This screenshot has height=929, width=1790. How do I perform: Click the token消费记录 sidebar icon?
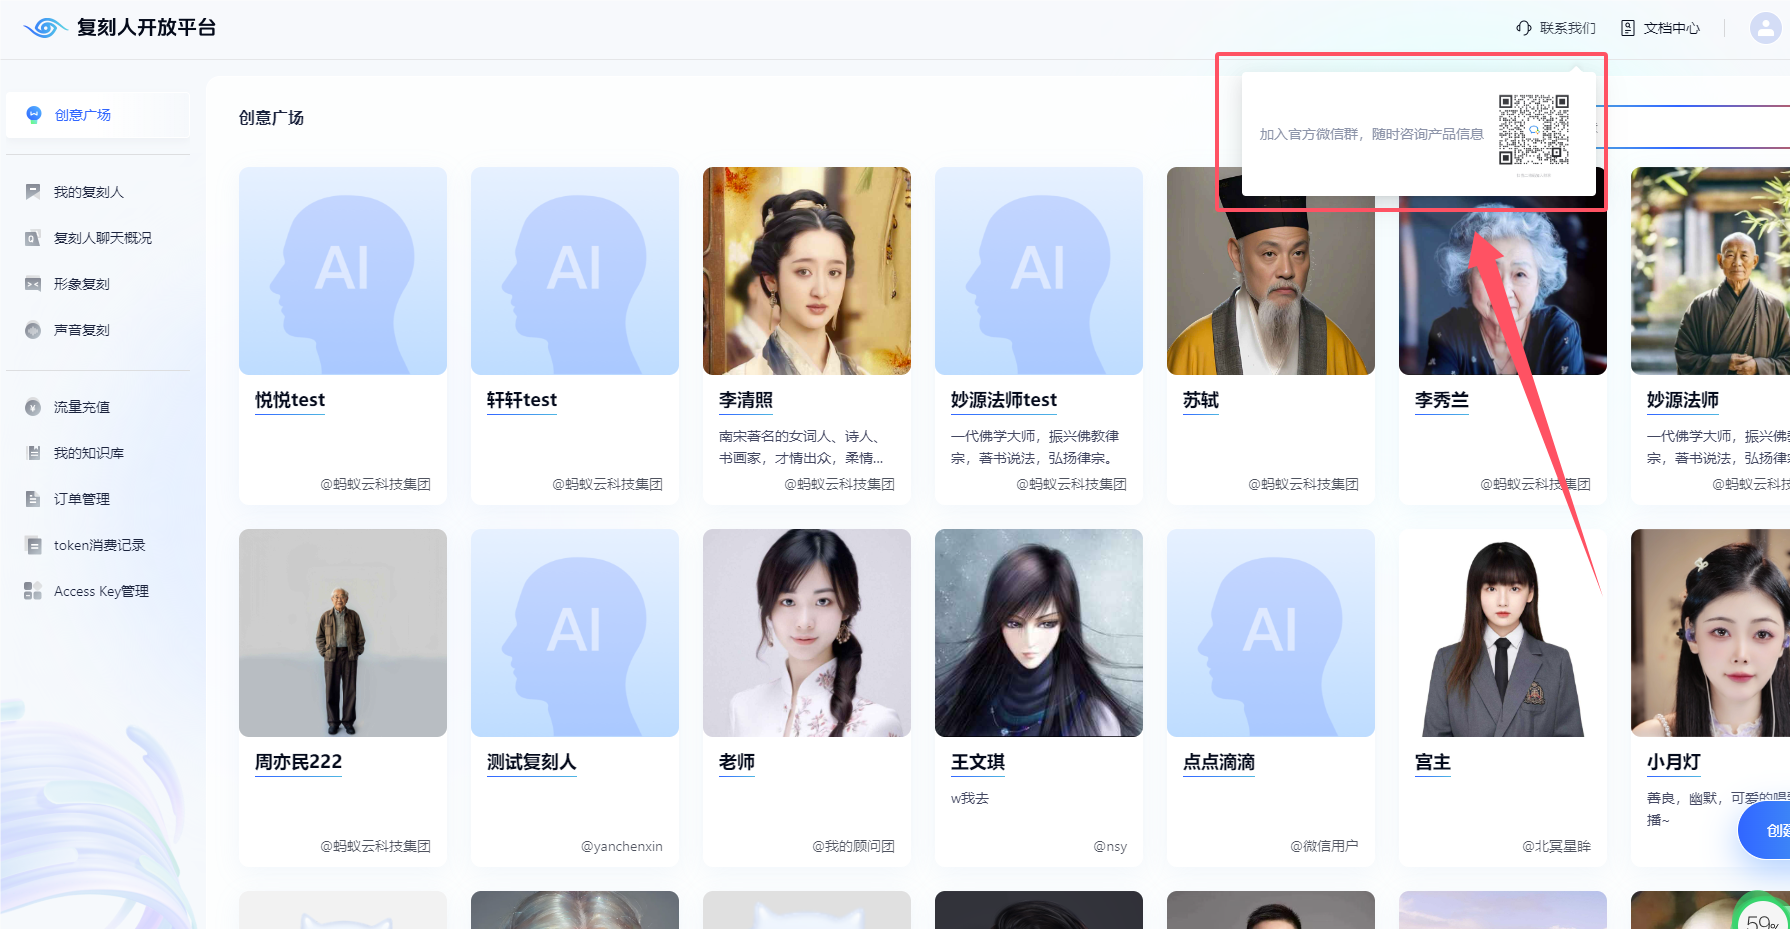point(33,545)
